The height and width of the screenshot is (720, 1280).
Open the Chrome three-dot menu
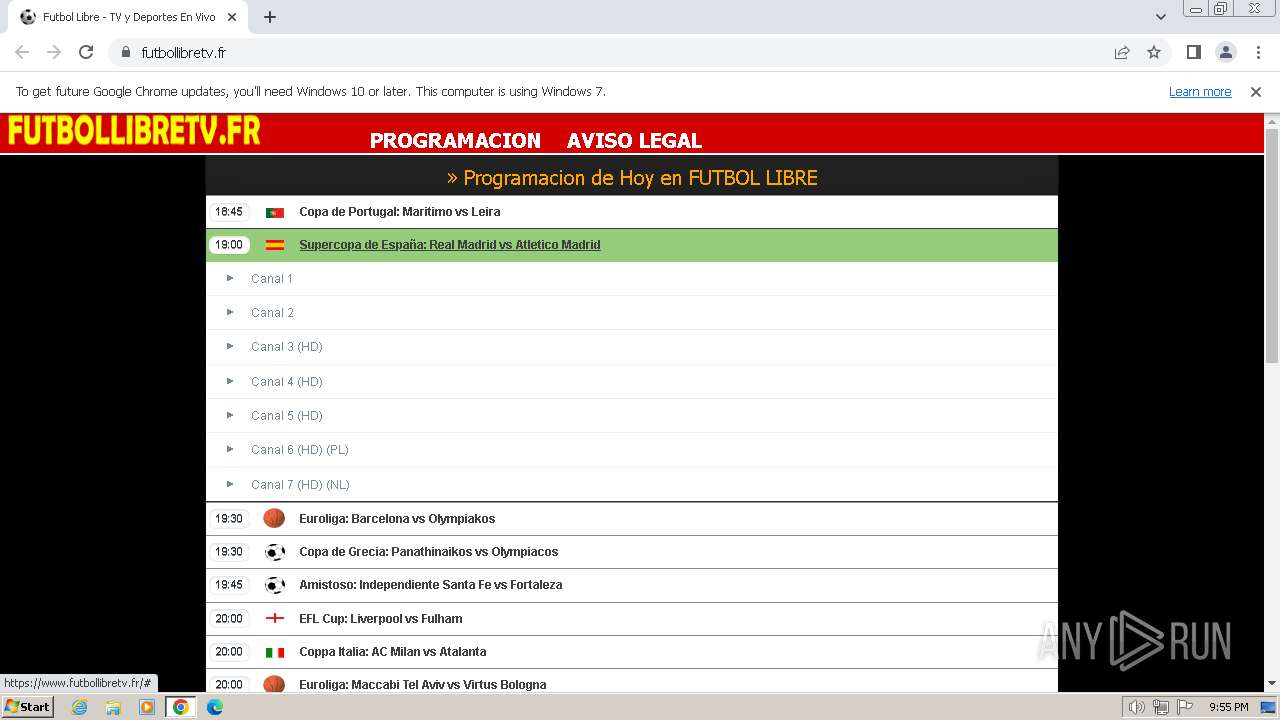(x=1256, y=52)
